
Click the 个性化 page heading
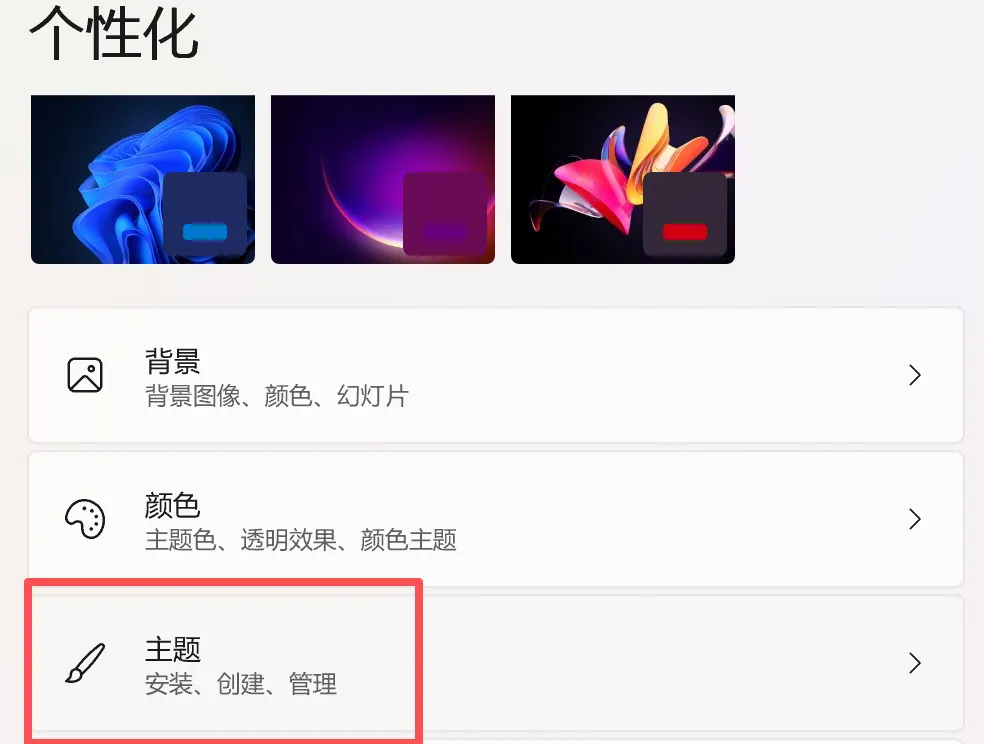point(114,33)
